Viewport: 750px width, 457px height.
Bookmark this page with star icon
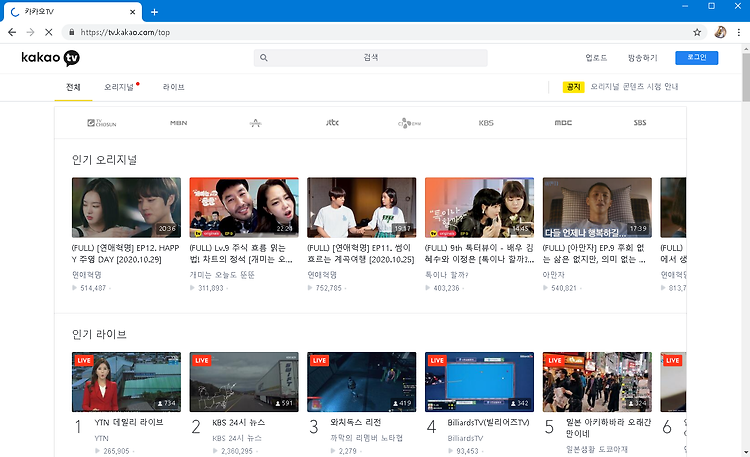click(x=697, y=32)
